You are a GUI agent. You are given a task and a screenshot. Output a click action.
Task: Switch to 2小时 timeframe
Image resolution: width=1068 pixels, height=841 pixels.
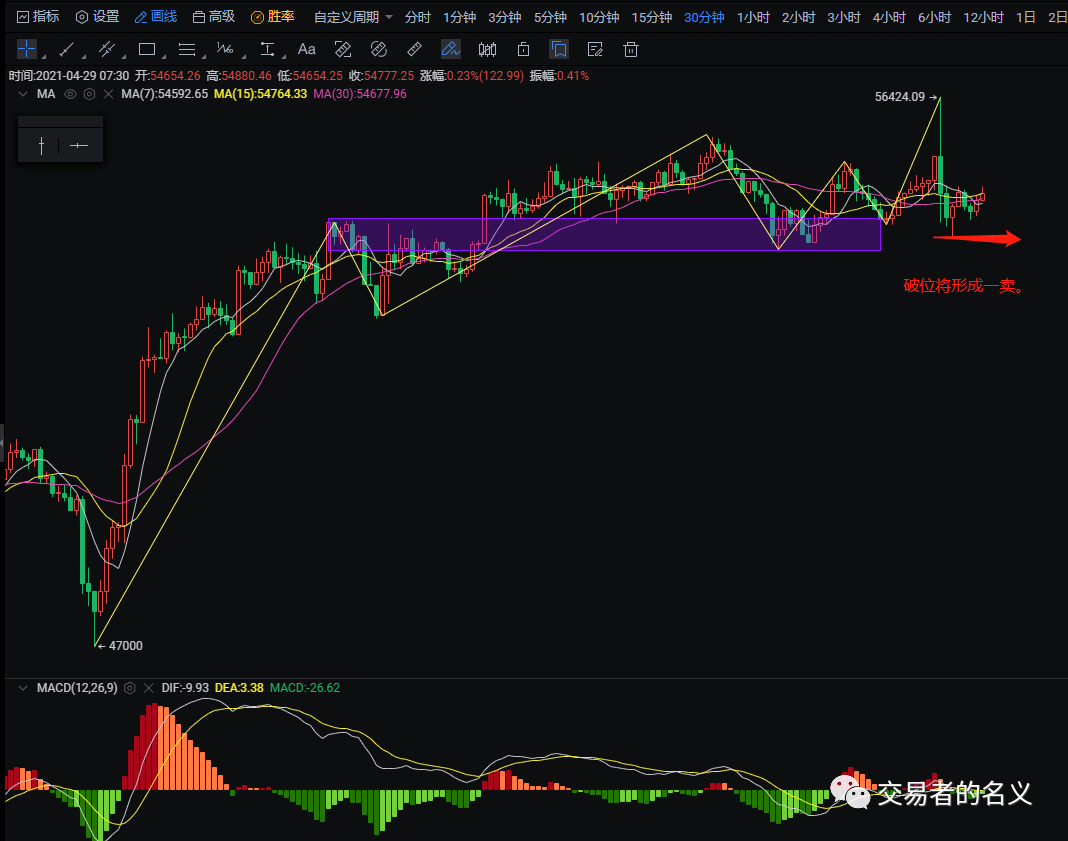(798, 17)
